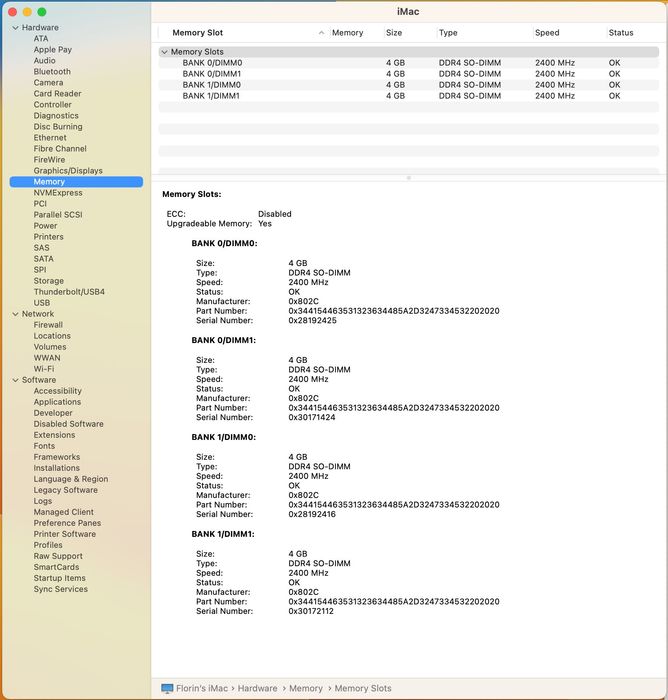The height and width of the screenshot is (700, 668).
Task: Select FireWire in the sidebar
Action: click(x=49, y=160)
